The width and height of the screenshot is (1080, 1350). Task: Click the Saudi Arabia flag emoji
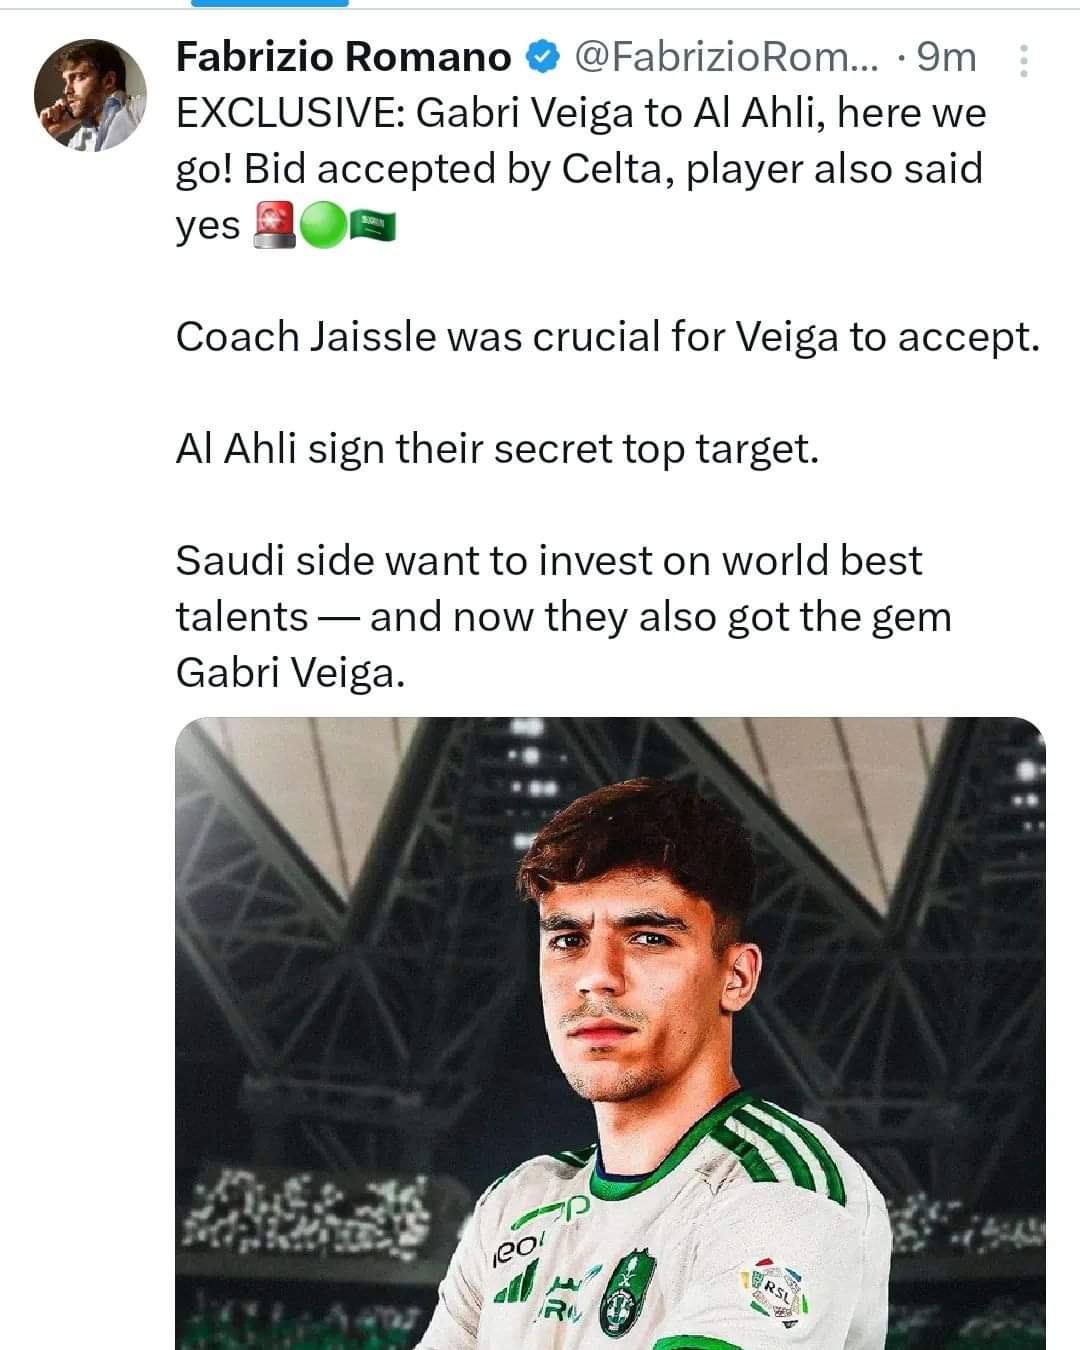pyautogui.click(x=371, y=228)
